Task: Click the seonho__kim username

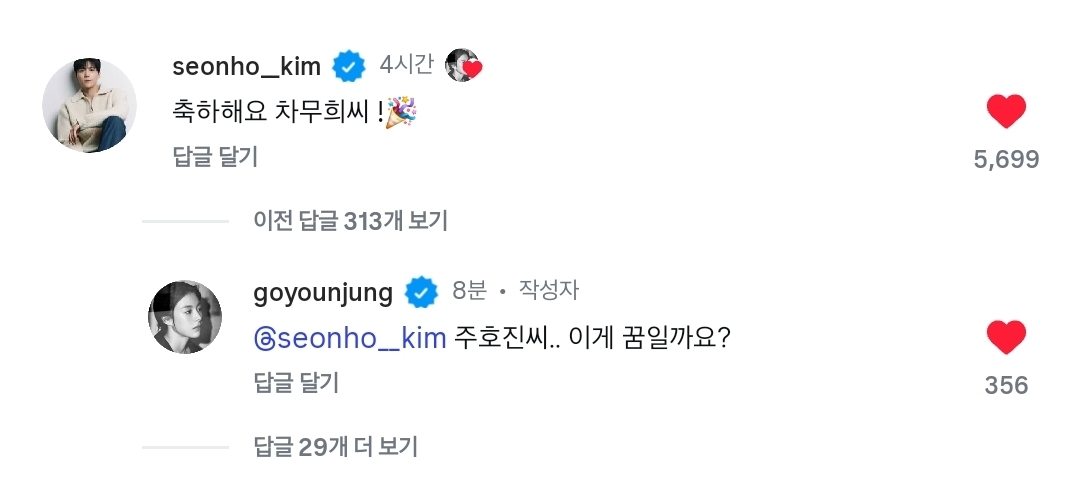Action: [246, 66]
